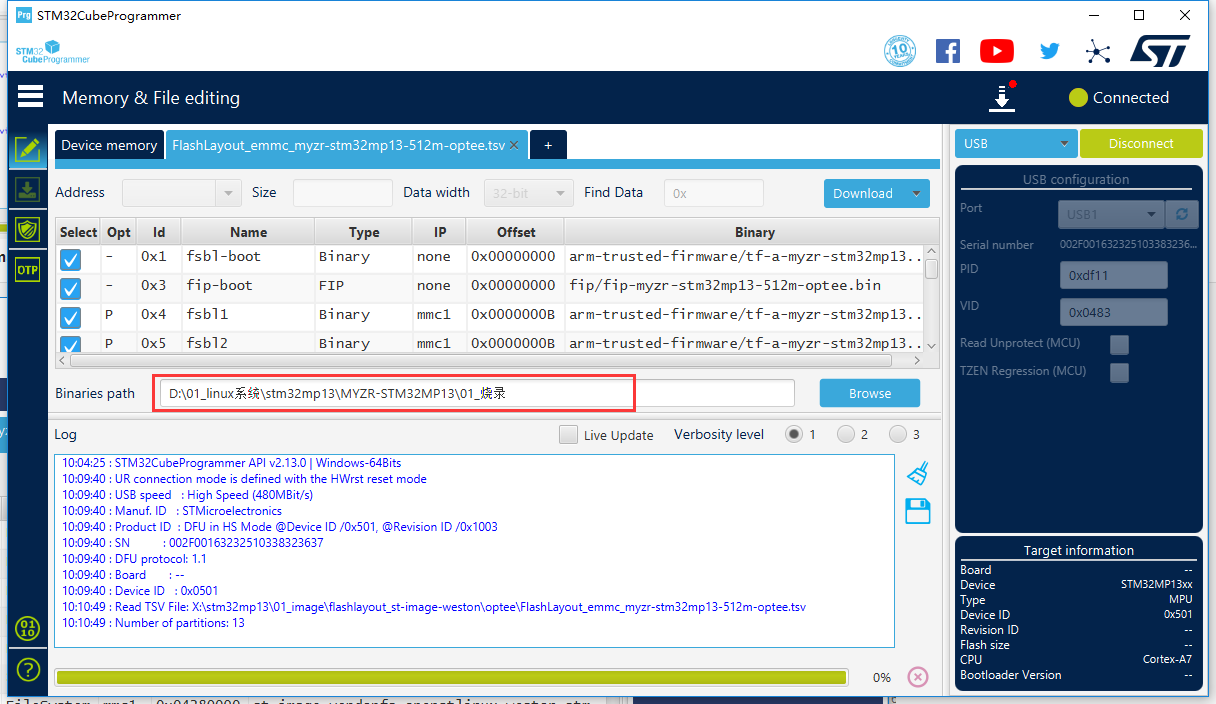The height and width of the screenshot is (704, 1216).
Task: Open the help question mark icon
Action: pos(28,669)
